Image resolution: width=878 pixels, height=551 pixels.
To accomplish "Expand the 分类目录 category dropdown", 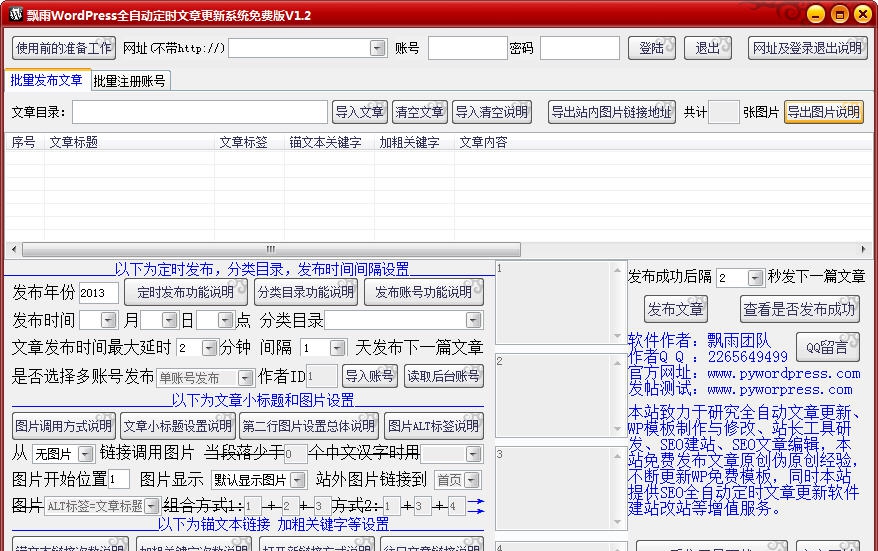I will tap(474, 320).
